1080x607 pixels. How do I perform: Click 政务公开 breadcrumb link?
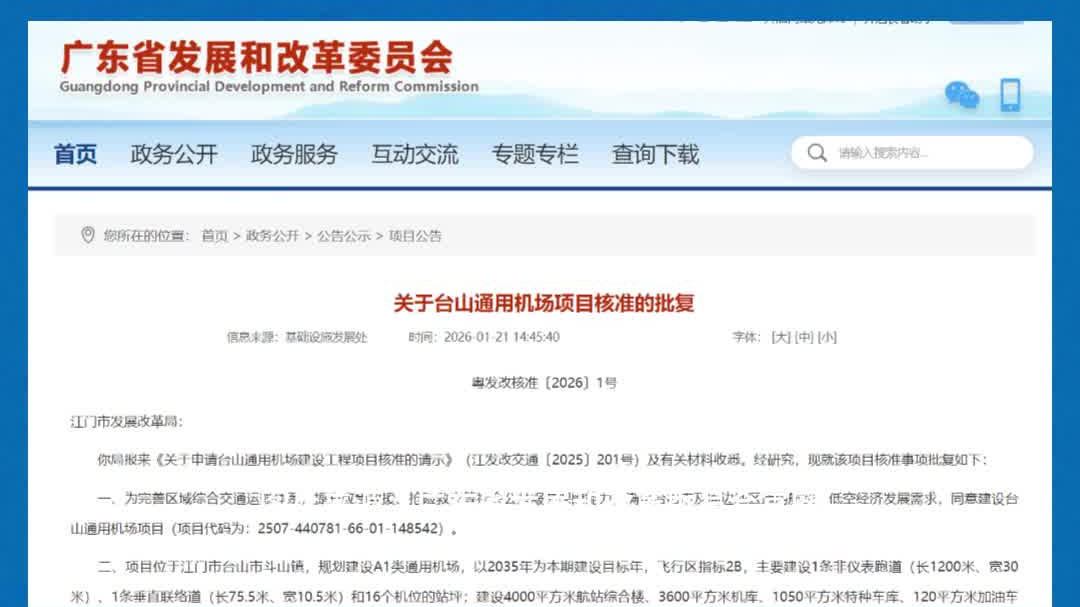coord(272,236)
